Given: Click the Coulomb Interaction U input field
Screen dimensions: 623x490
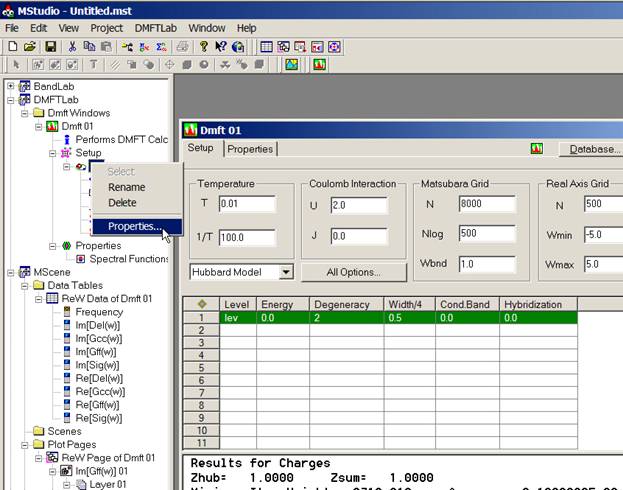Looking at the screenshot, I should tap(356, 205).
